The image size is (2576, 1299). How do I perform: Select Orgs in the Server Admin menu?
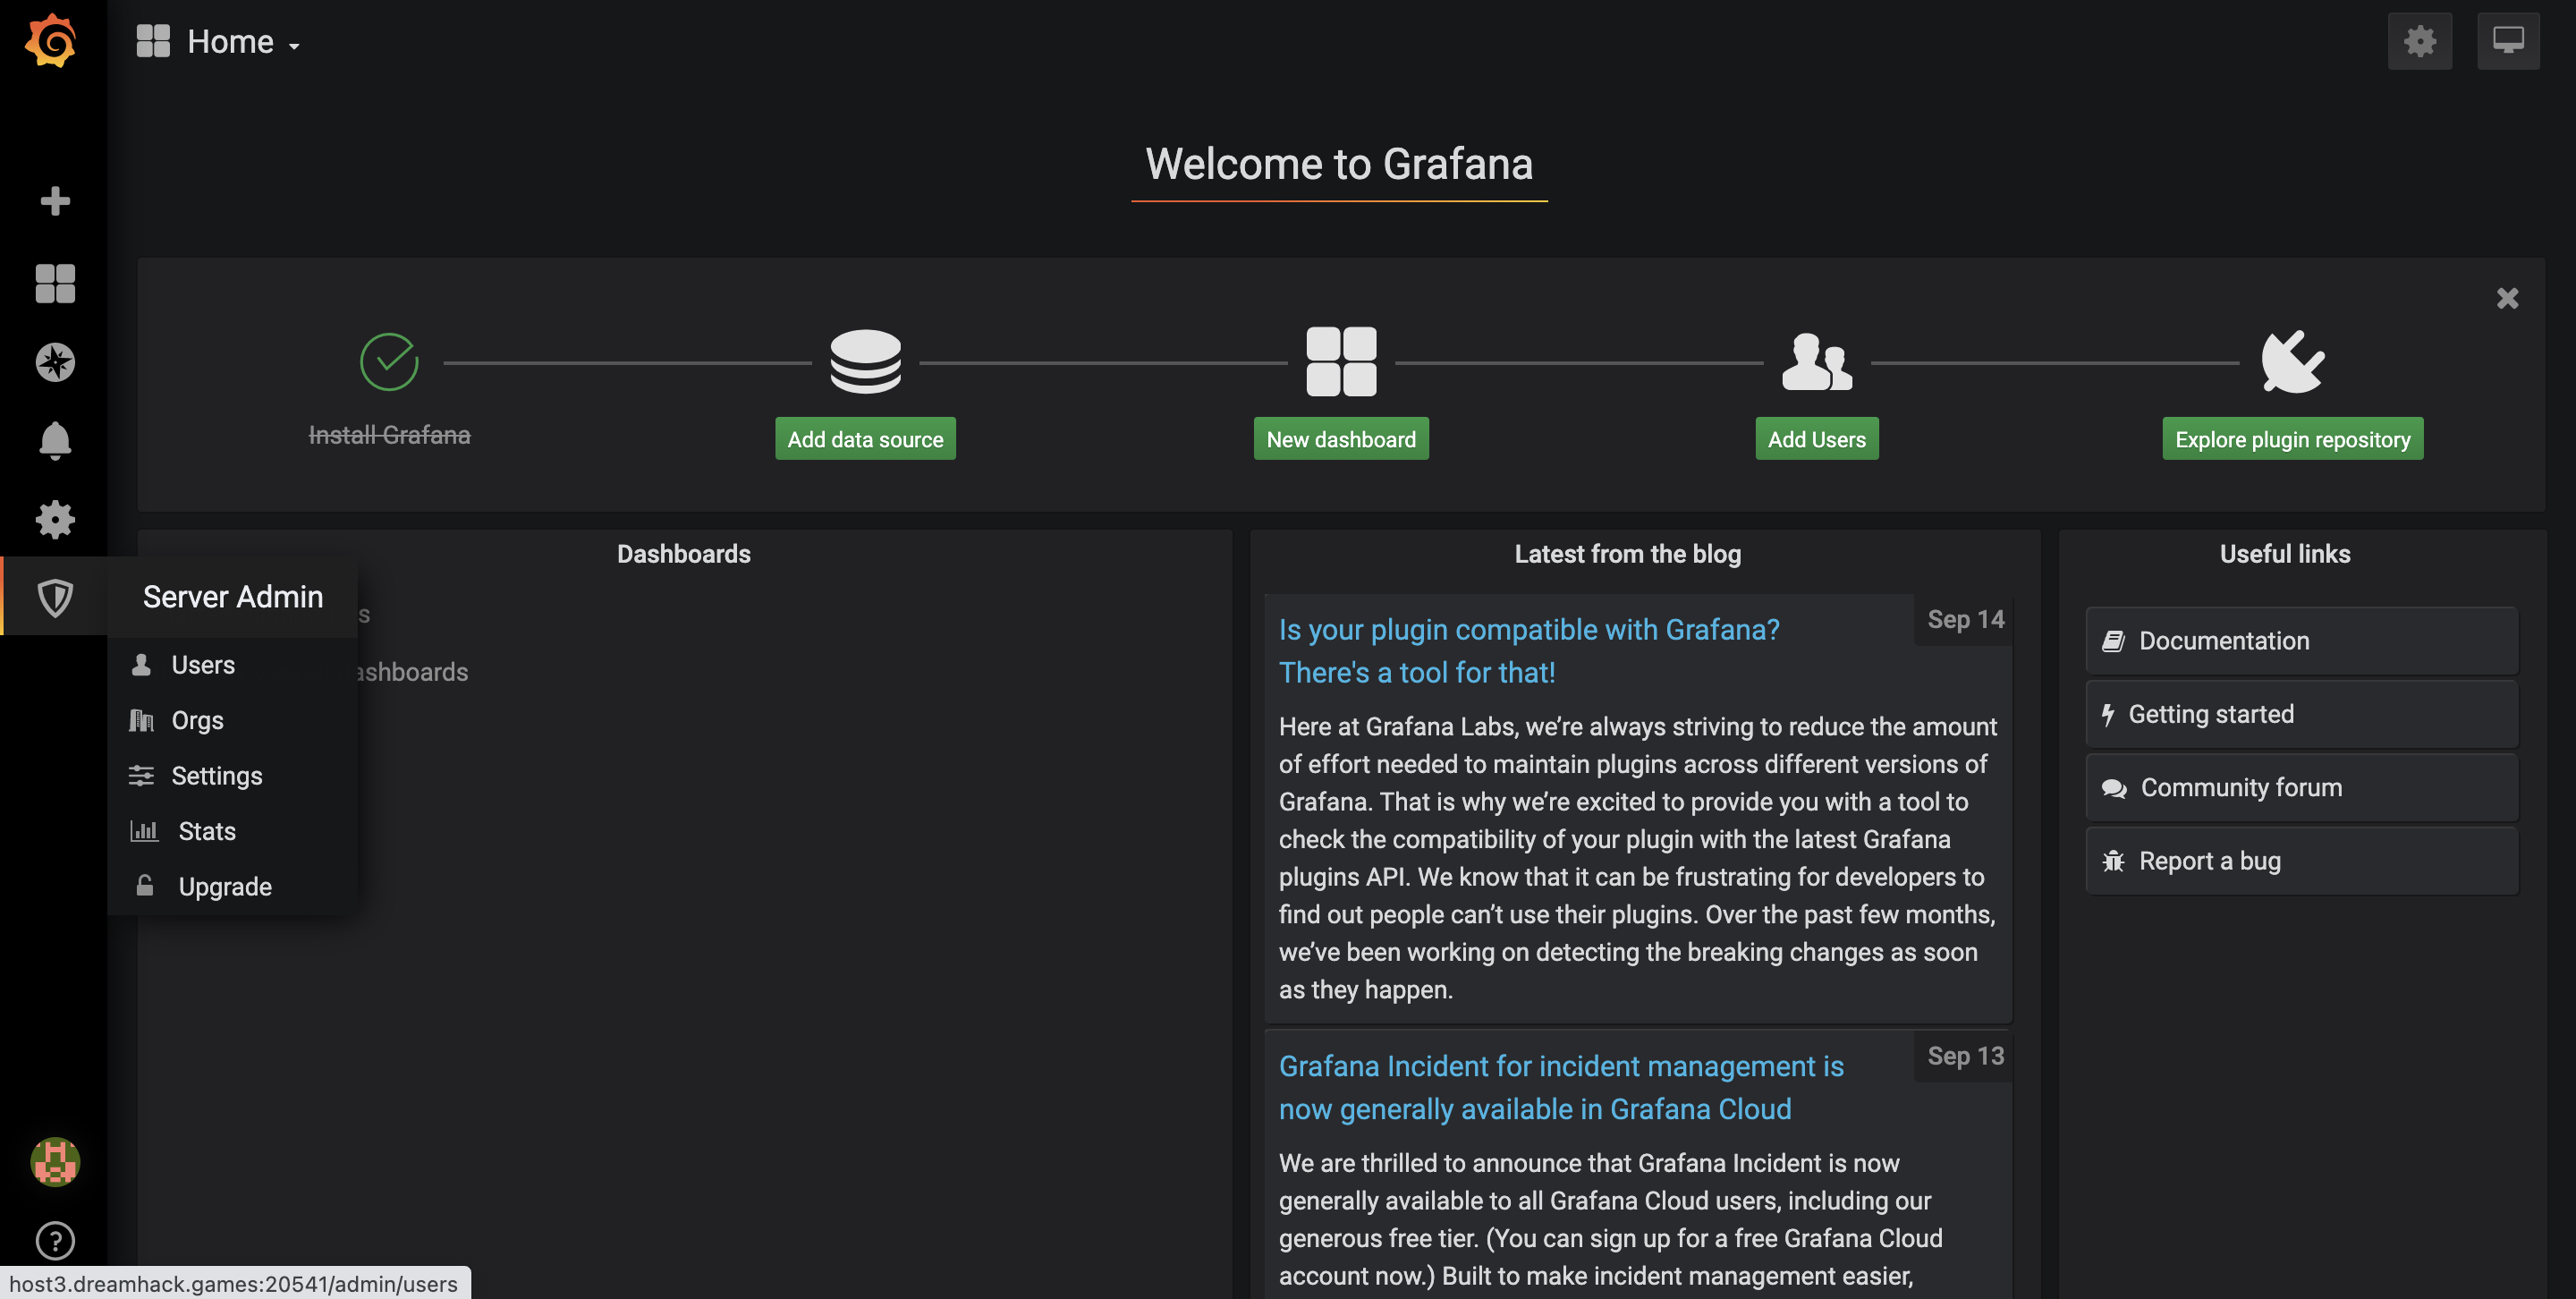point(197,720)
